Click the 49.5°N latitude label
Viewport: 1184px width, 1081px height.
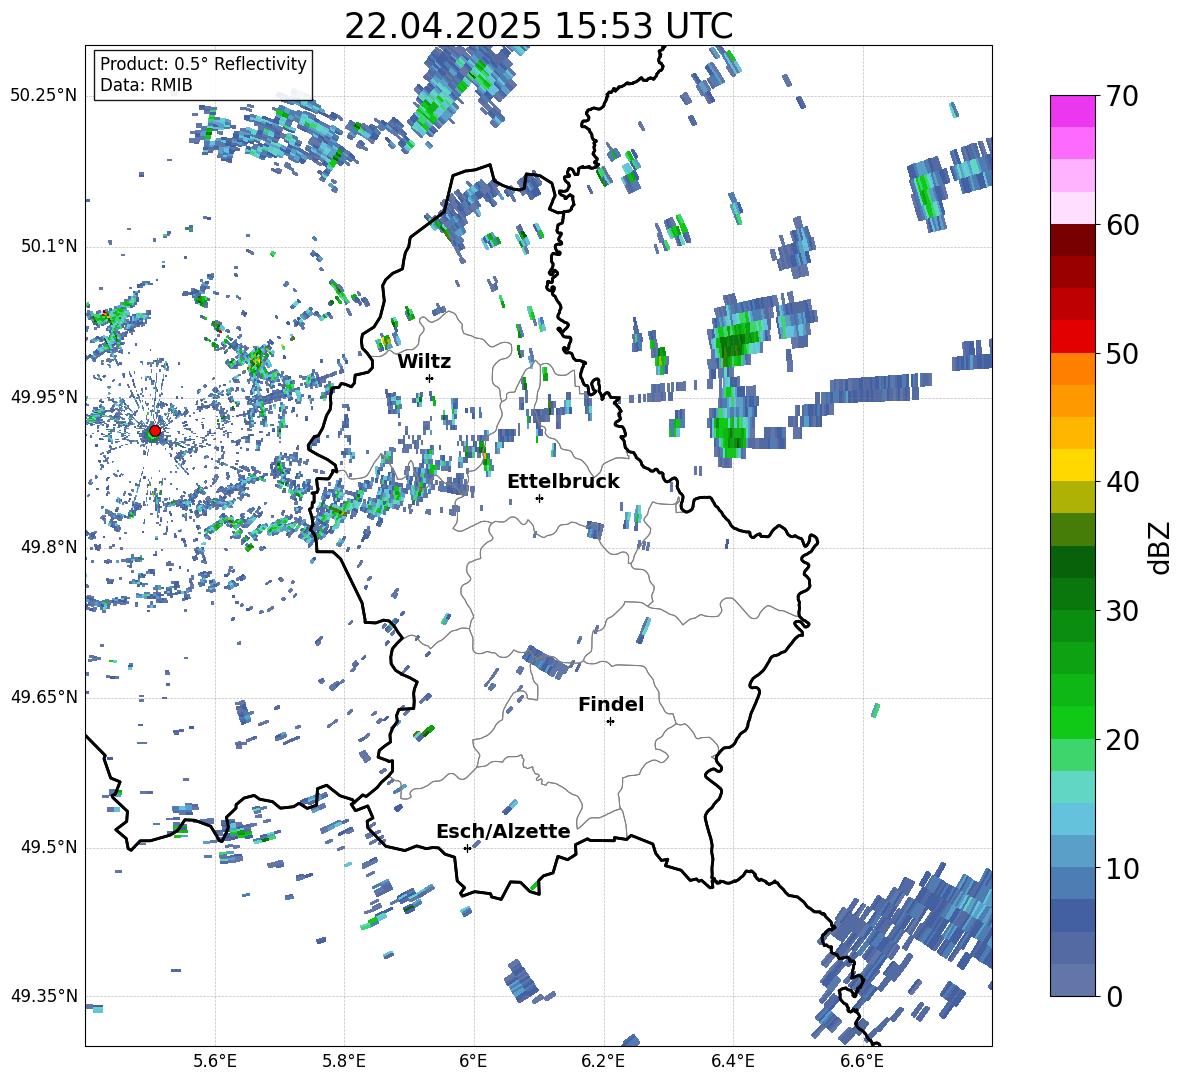48,847
